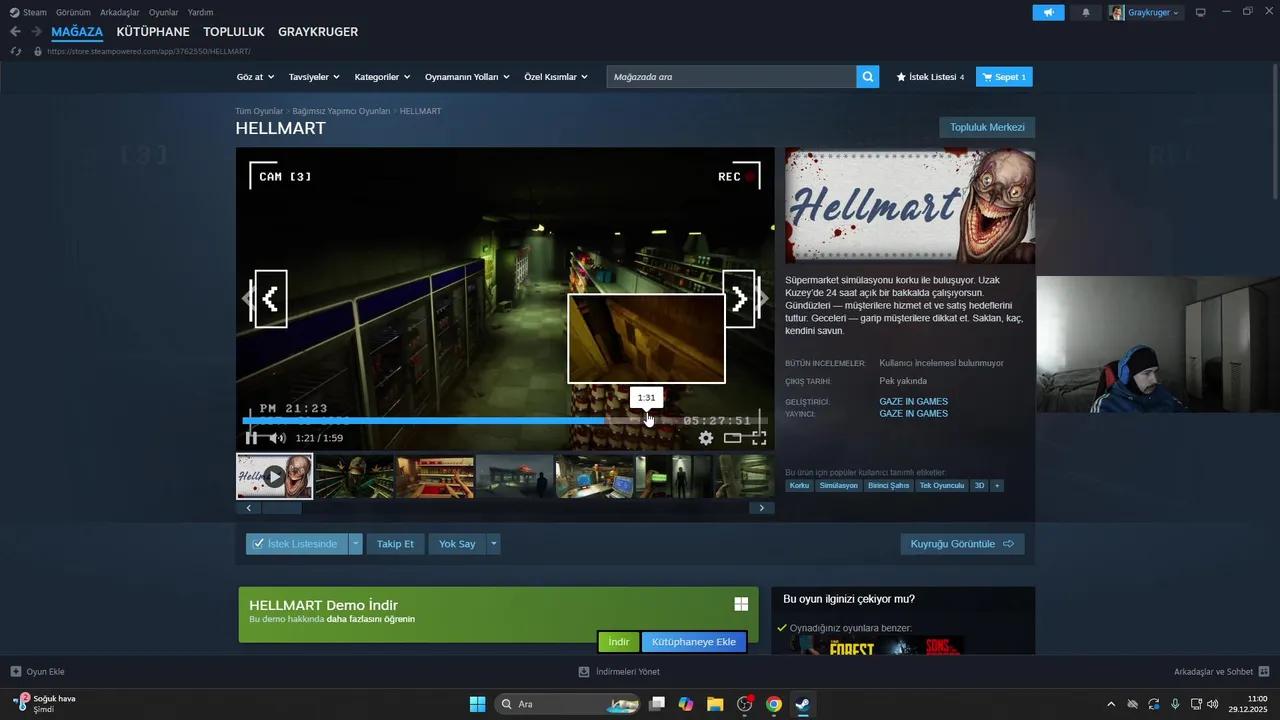Viewport: 1280px width, 720px height.
Task: Select the store exterior night screenshot thumbnail
Action: point(514,477)
